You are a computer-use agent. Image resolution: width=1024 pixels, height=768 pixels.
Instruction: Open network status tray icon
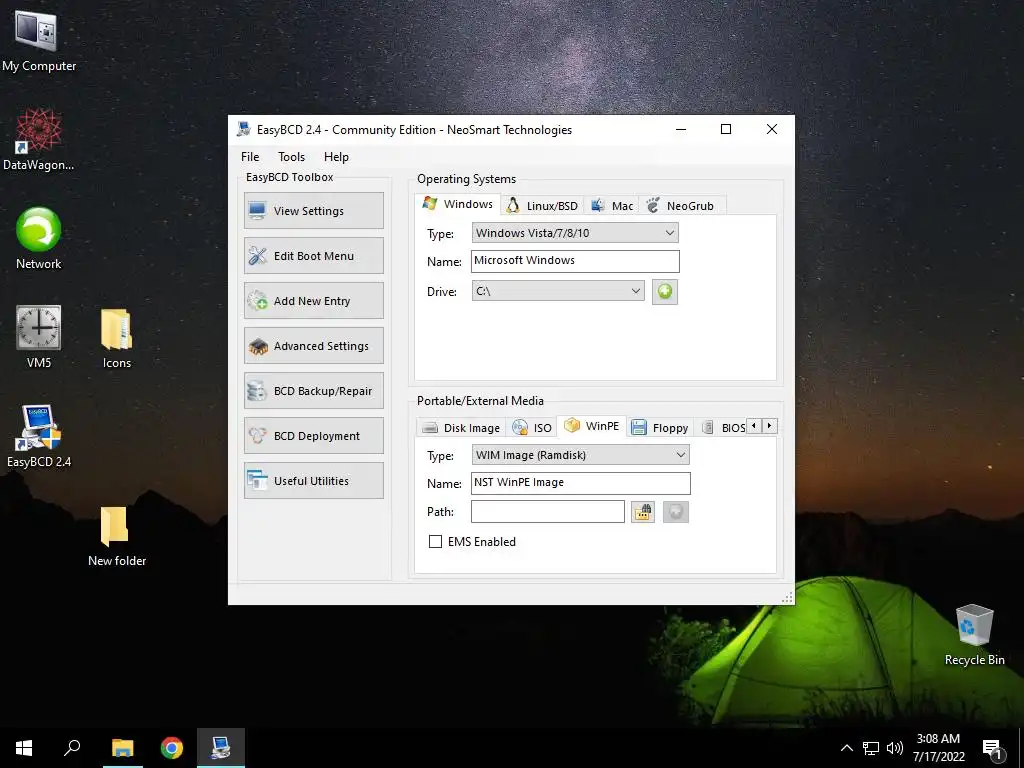coord(871,748)
